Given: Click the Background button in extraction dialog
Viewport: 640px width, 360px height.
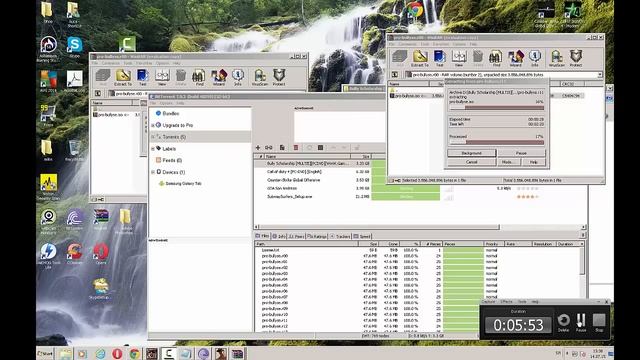Looking at the screenshot, I should coord(471,153).
